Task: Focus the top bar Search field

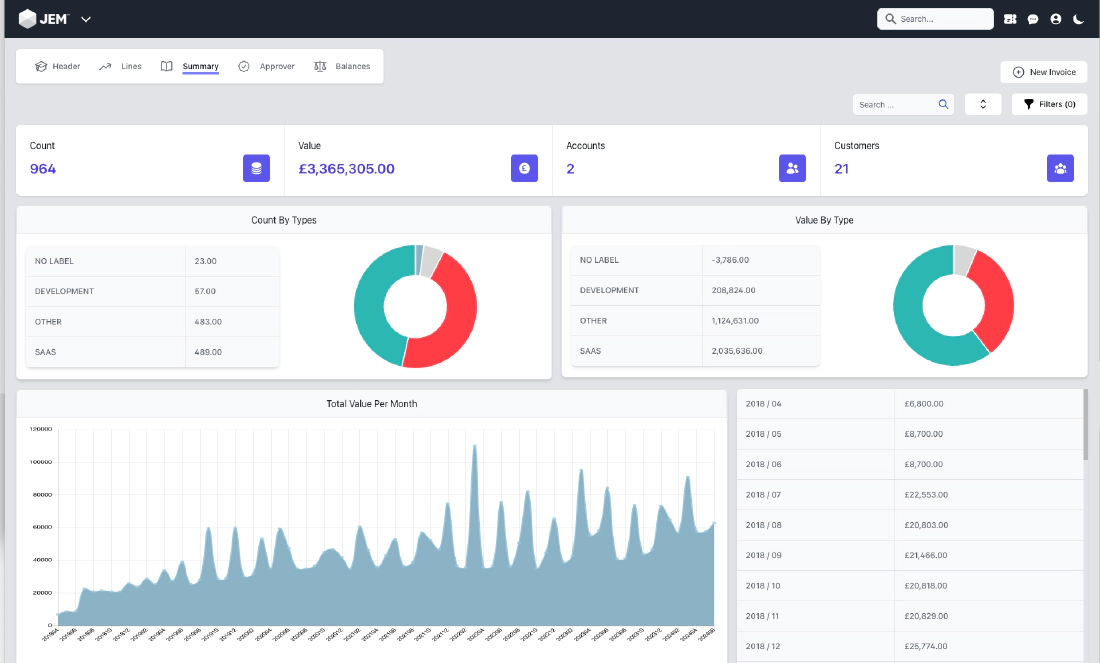Action: point(935,19)
